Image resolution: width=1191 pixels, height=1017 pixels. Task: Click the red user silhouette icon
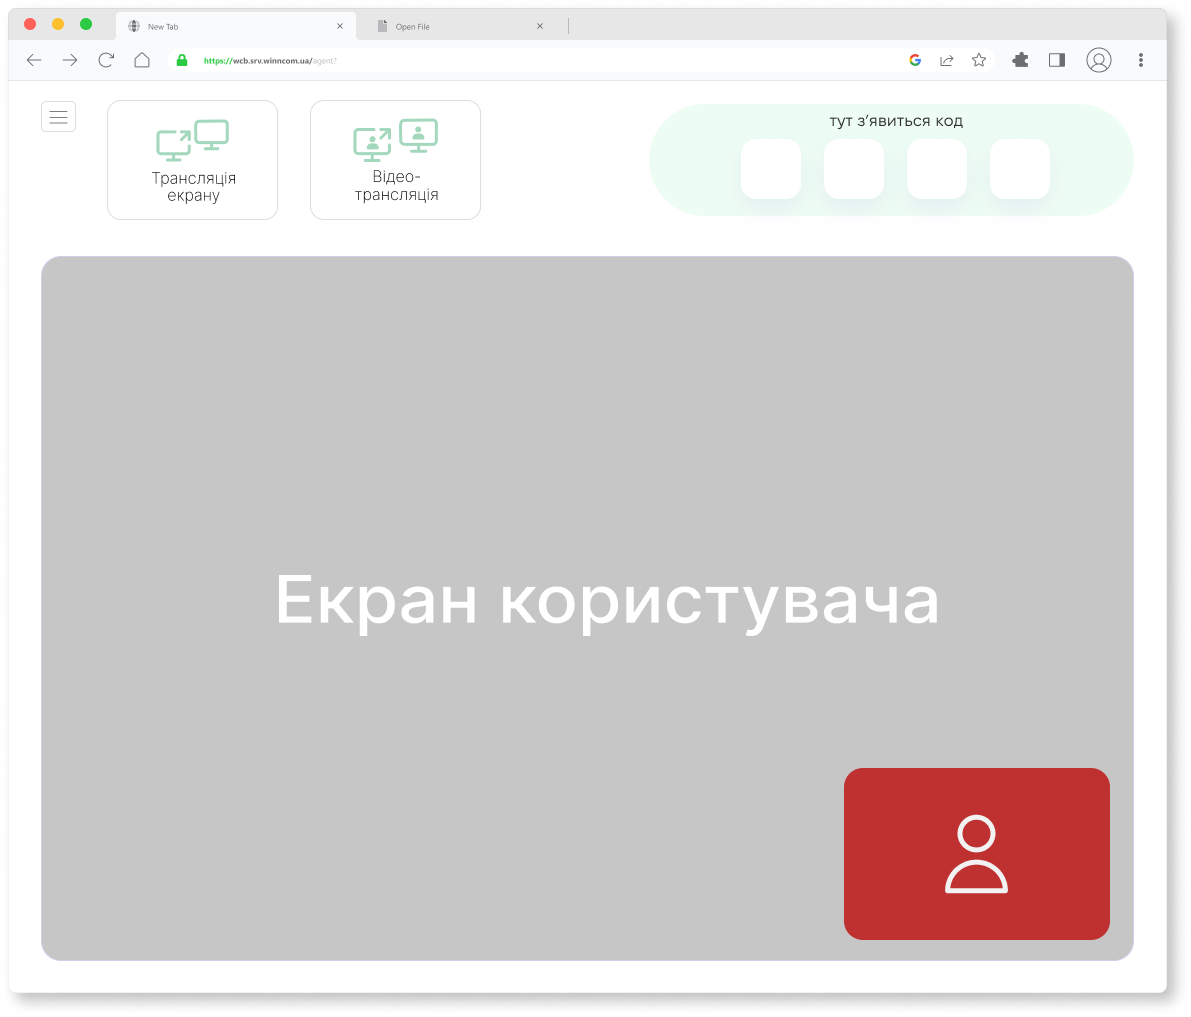tap(976, 853)
